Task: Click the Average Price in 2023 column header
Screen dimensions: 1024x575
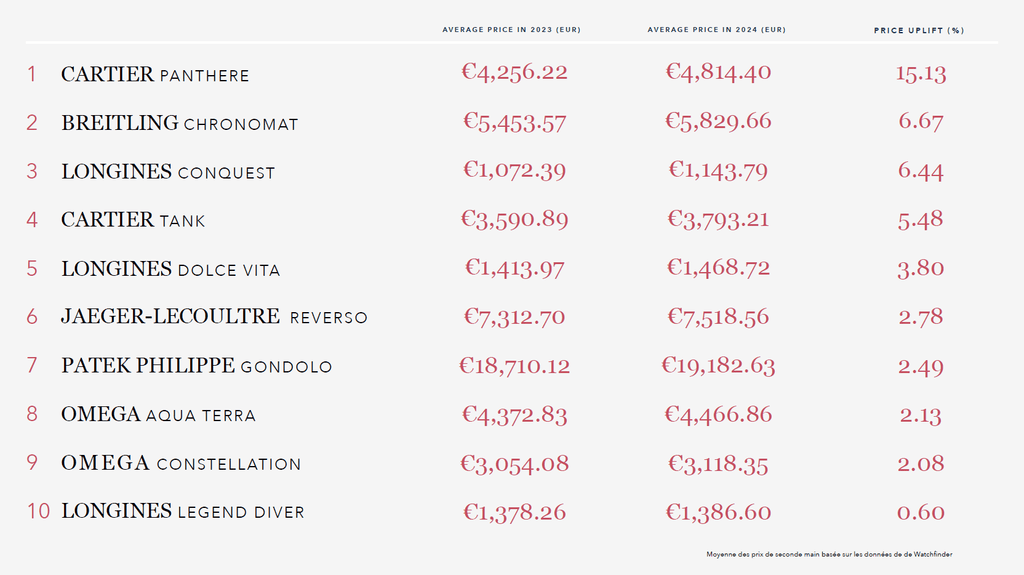Action: (x=511, y=30)
